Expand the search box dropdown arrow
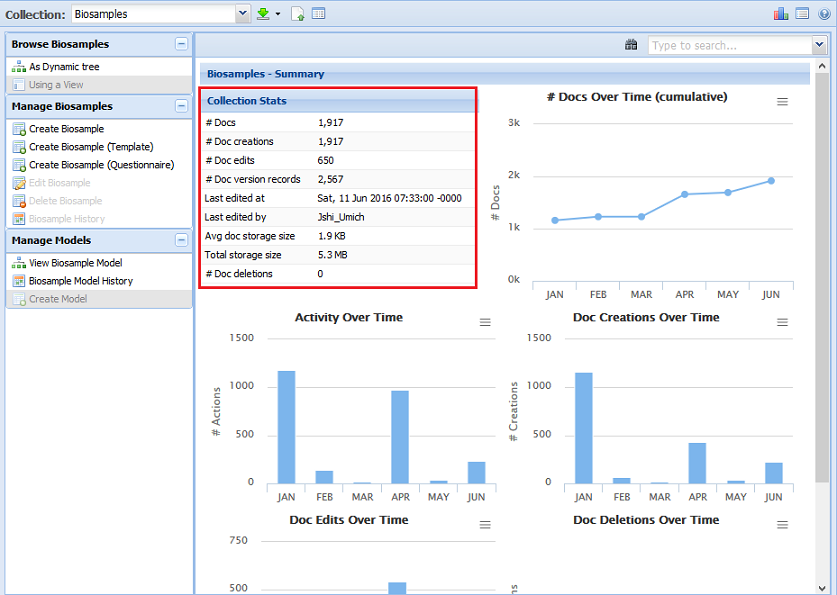The image size is (837, 595). (819, 45)
